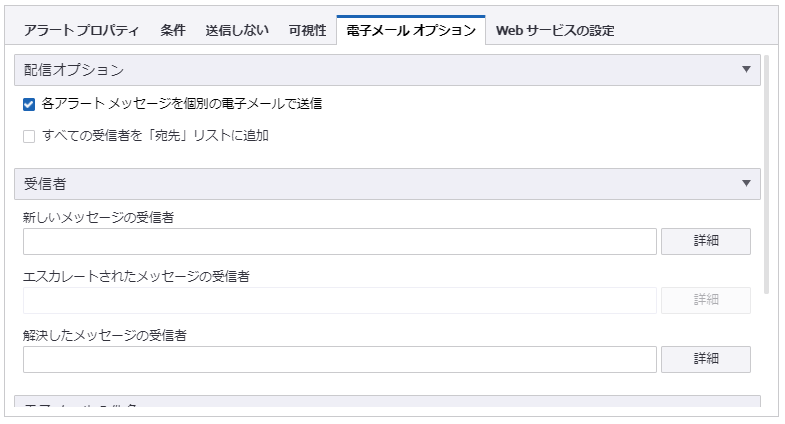Click 詳細 button for エスカレートされたメッセージの受信者
The width and height of the screenshot is (785, 424).
point(706,300)
